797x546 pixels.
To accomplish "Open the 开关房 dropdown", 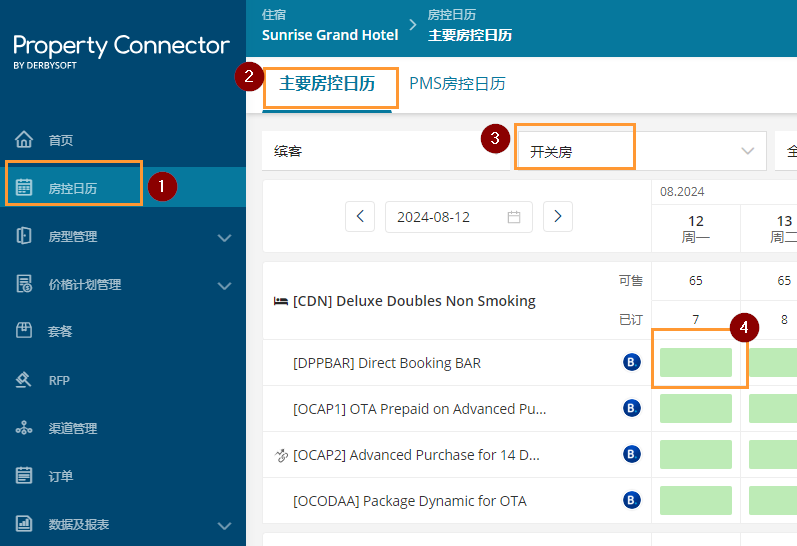I will click(640, 151).
